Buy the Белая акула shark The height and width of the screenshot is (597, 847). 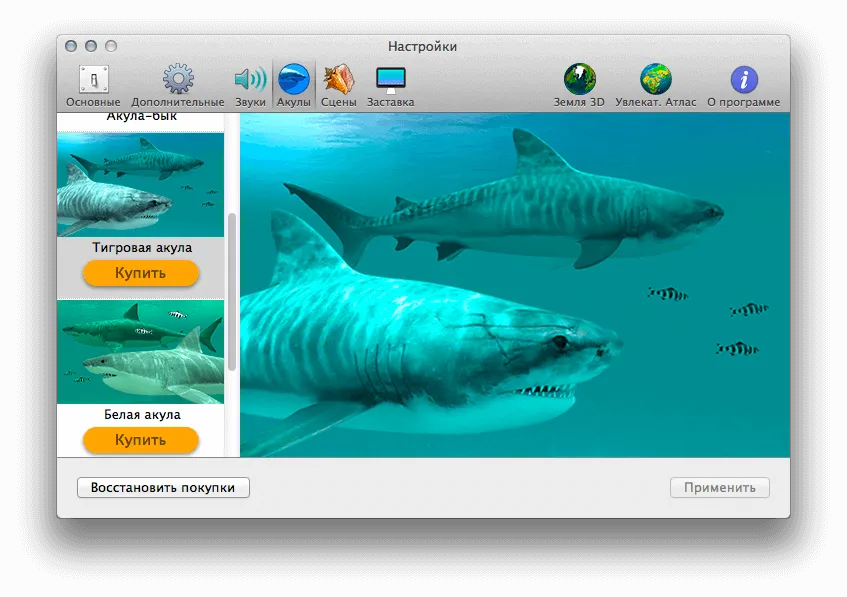(x=140, y=440)
